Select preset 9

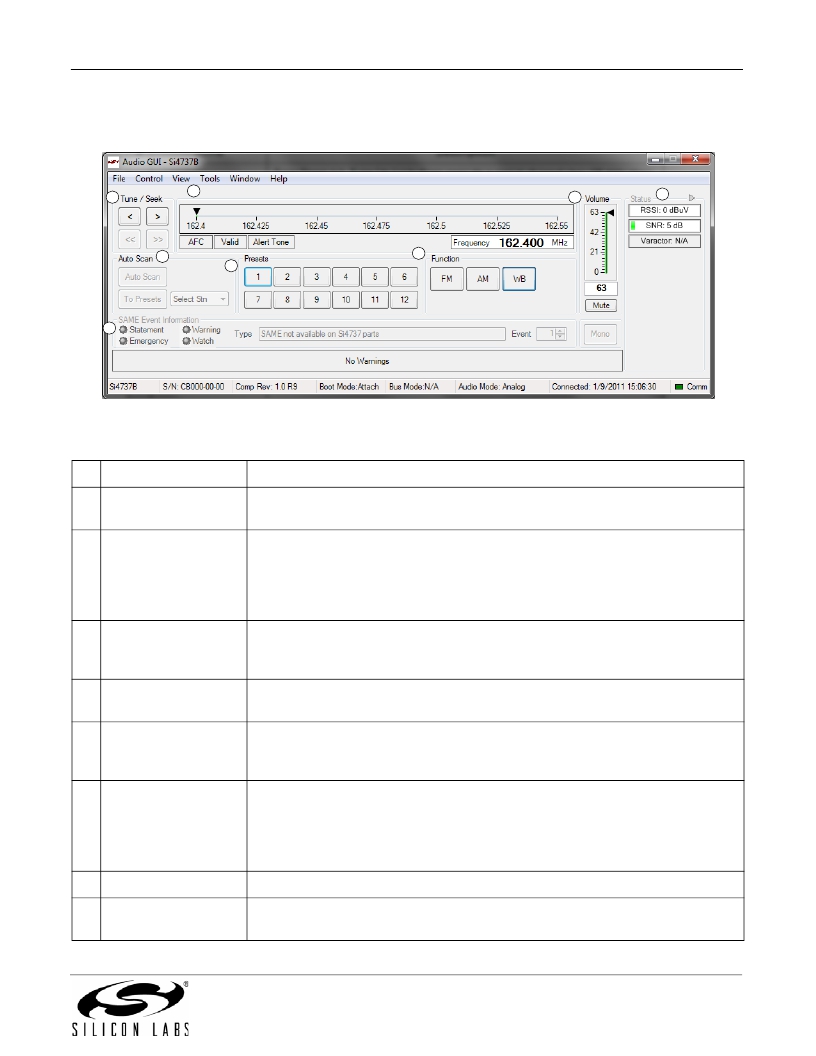click(x=316, y=300)
